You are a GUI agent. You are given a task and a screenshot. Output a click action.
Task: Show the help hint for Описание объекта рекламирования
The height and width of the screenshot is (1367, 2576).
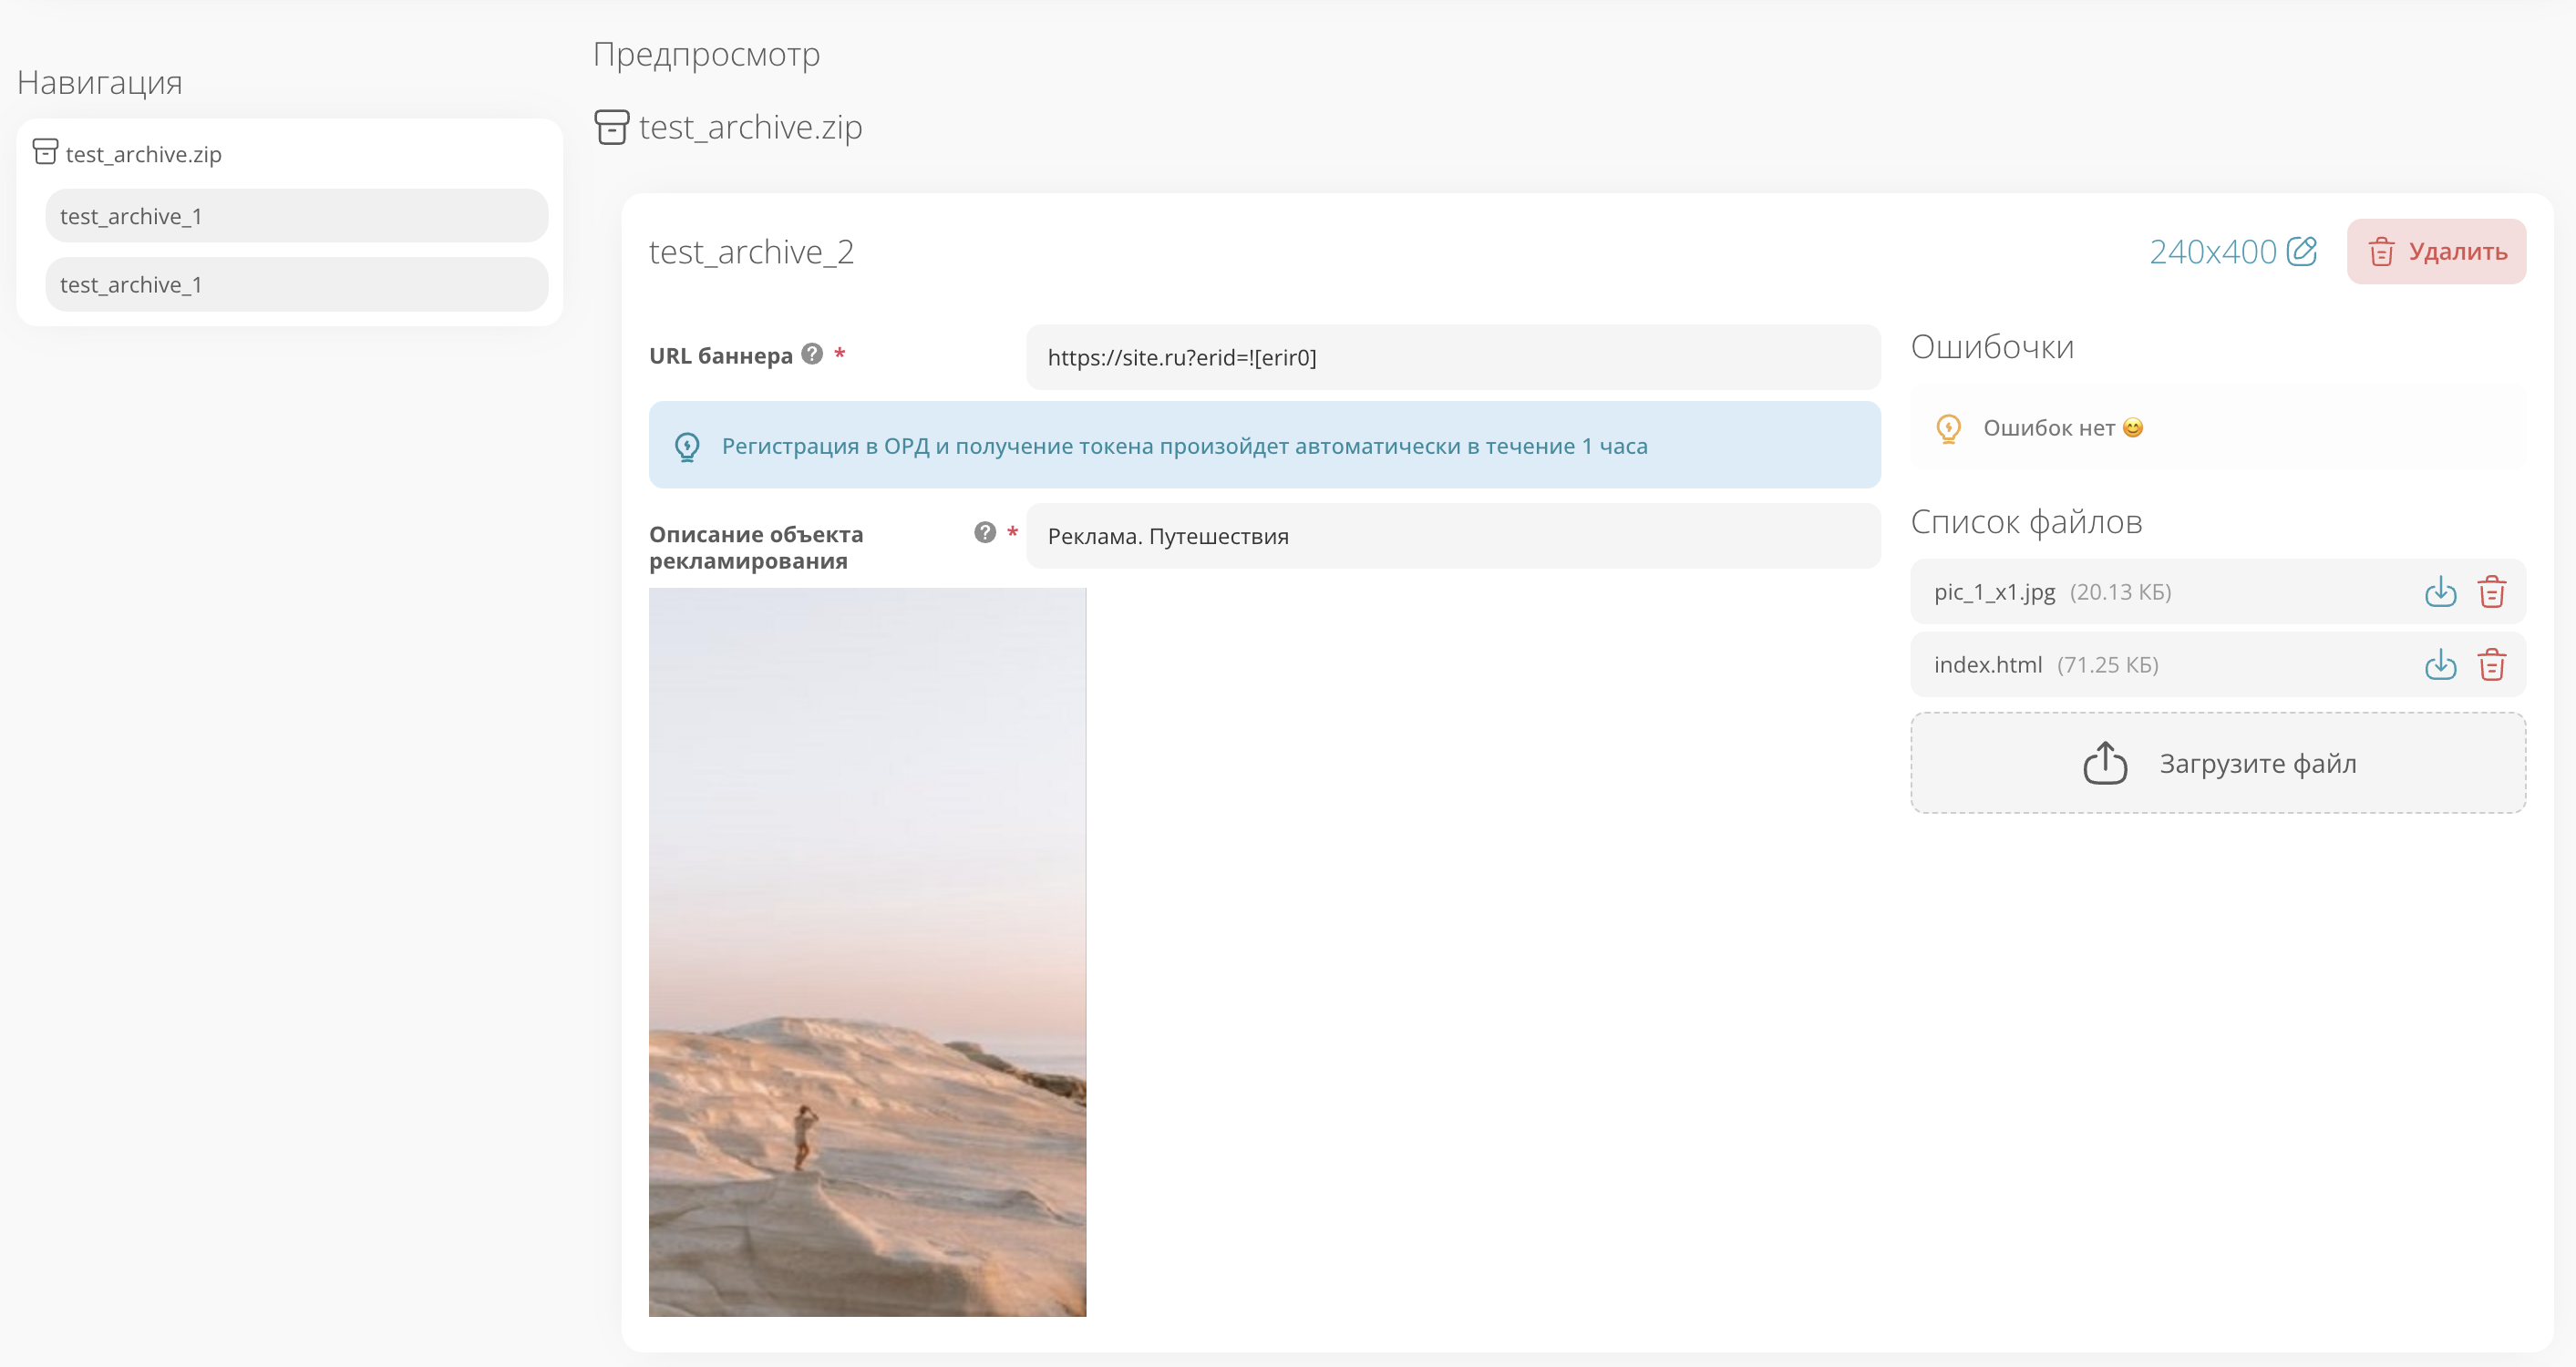(985, 532)
